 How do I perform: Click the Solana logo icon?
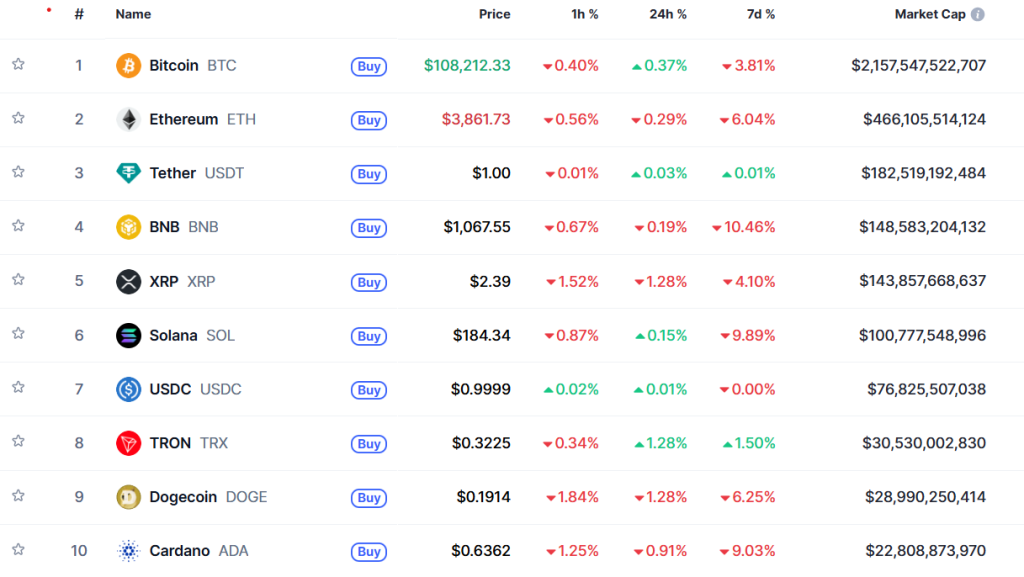[x=129, y=336]
